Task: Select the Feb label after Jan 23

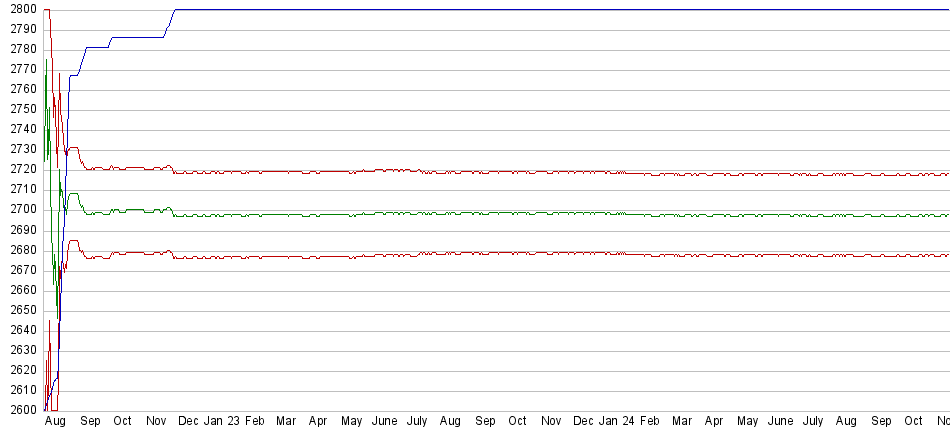Action: (x=254, y=422)
